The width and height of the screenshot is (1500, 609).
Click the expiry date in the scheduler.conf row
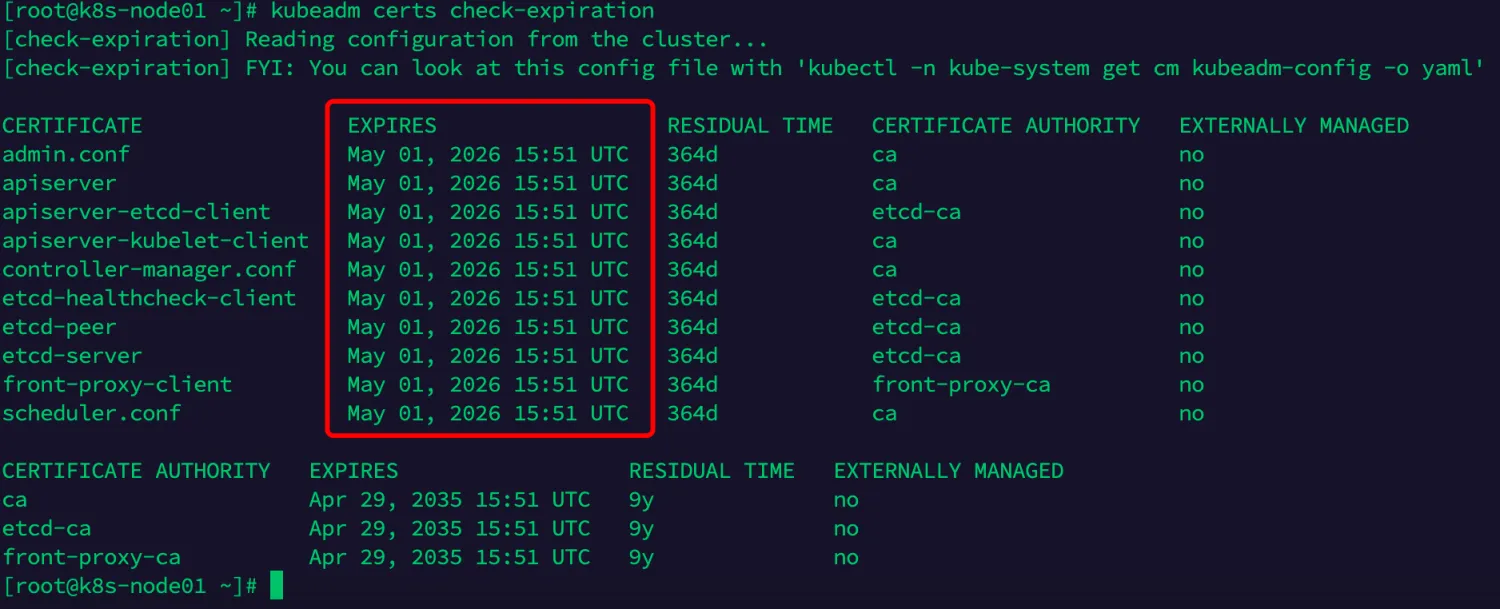(488, 413)
